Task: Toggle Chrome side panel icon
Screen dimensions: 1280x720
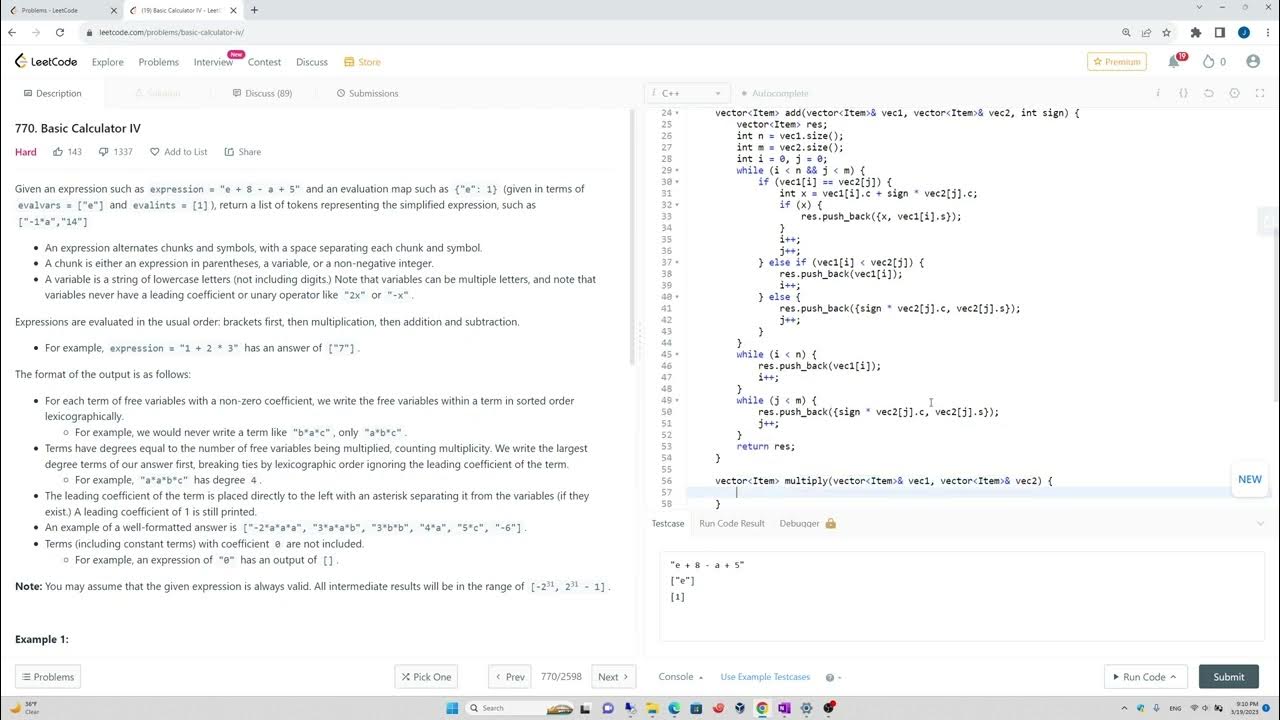Action: point(1220,32)
